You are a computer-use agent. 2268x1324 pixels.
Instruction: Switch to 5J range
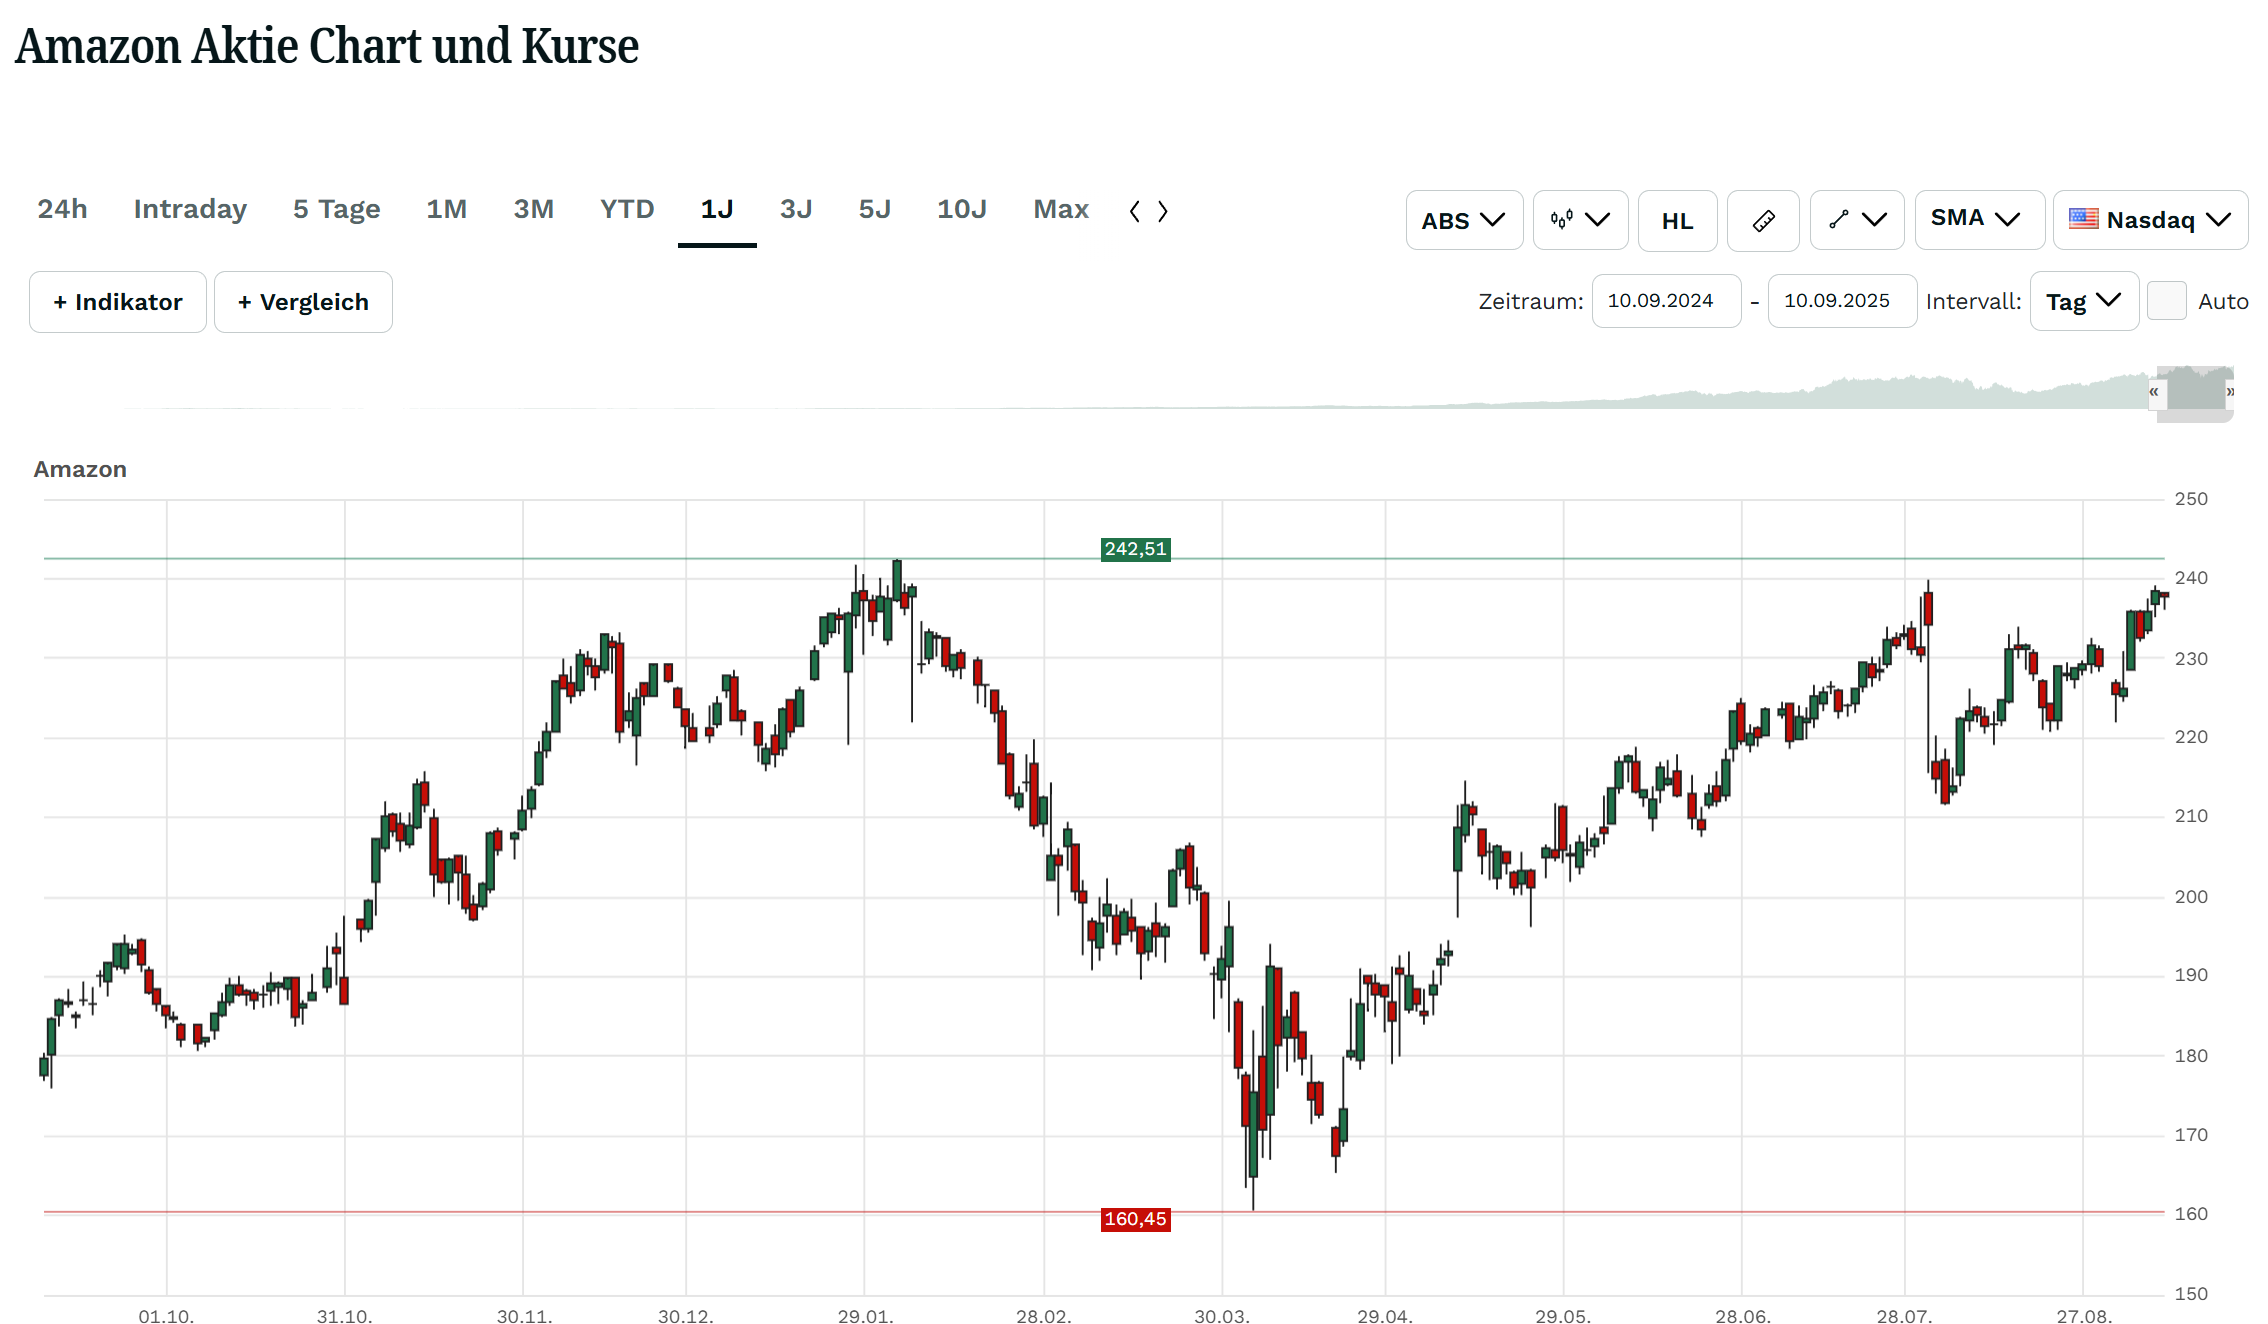874,209
